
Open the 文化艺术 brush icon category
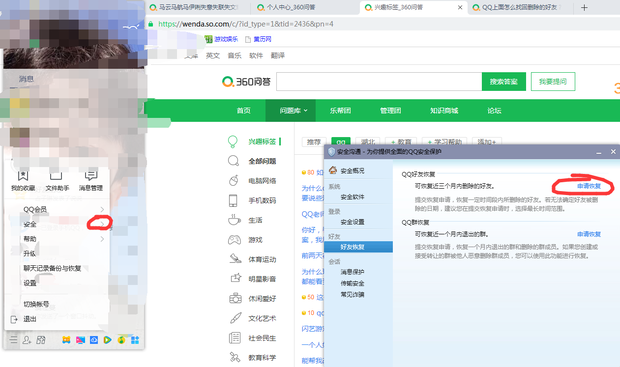[x=235, y=318]
